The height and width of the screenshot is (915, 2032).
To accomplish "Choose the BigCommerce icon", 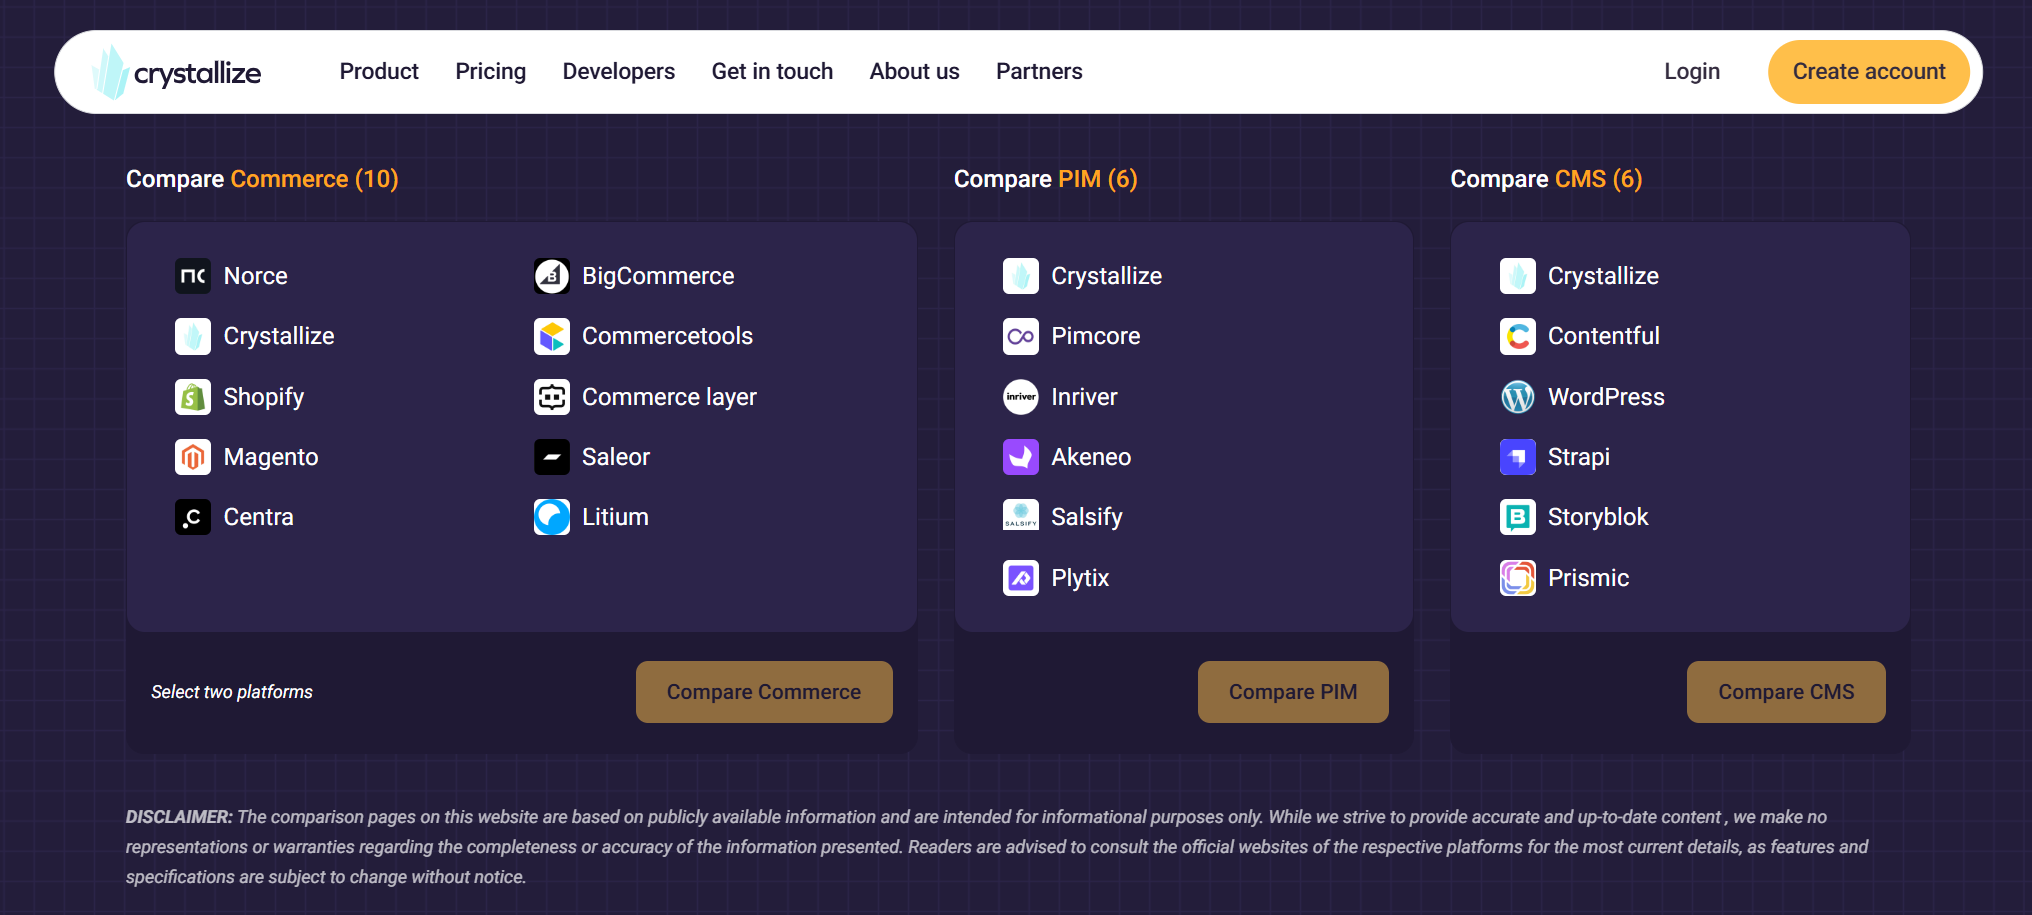I will (551, 276).
